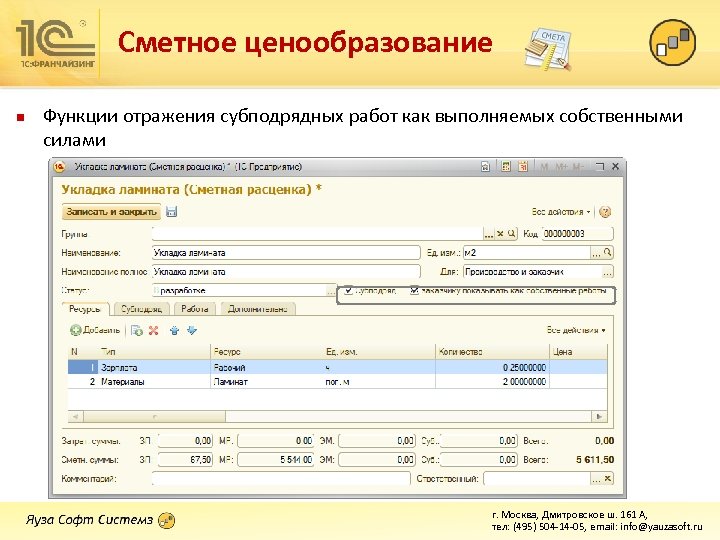Toggle the Субподряд checkbox
The height and width of the screenshot is (540, 720).
[349, 290]
